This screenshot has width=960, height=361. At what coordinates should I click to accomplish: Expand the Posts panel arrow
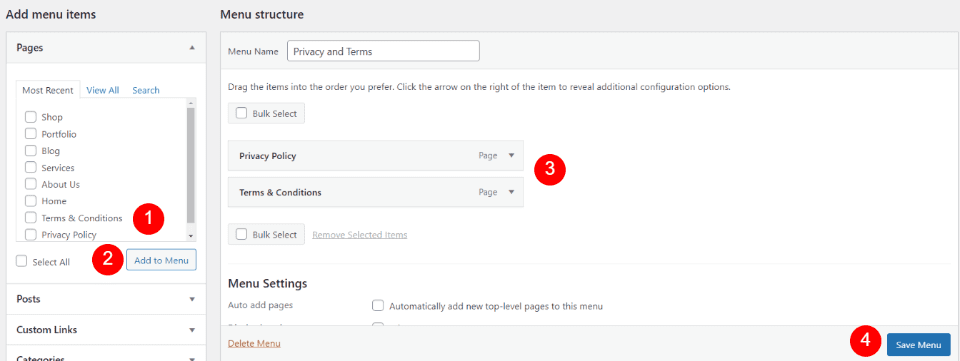tap(192, 299)
